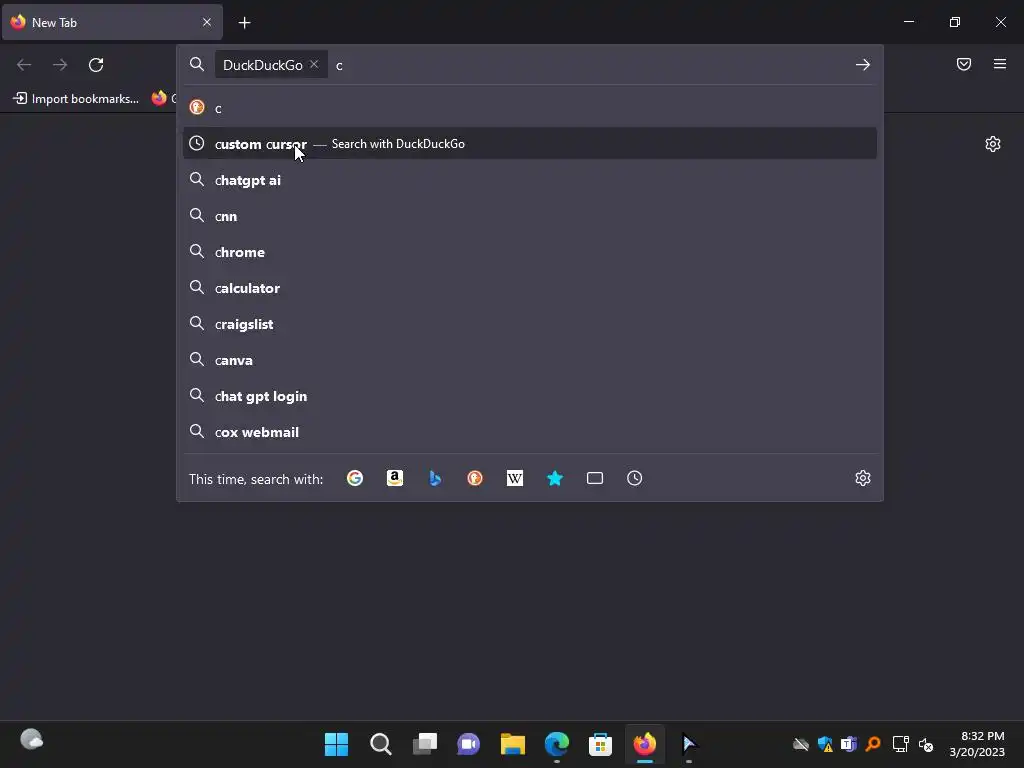Open new tab personalize gear icon
Screen dimensions: 1024x768
(x=993, y=144)
